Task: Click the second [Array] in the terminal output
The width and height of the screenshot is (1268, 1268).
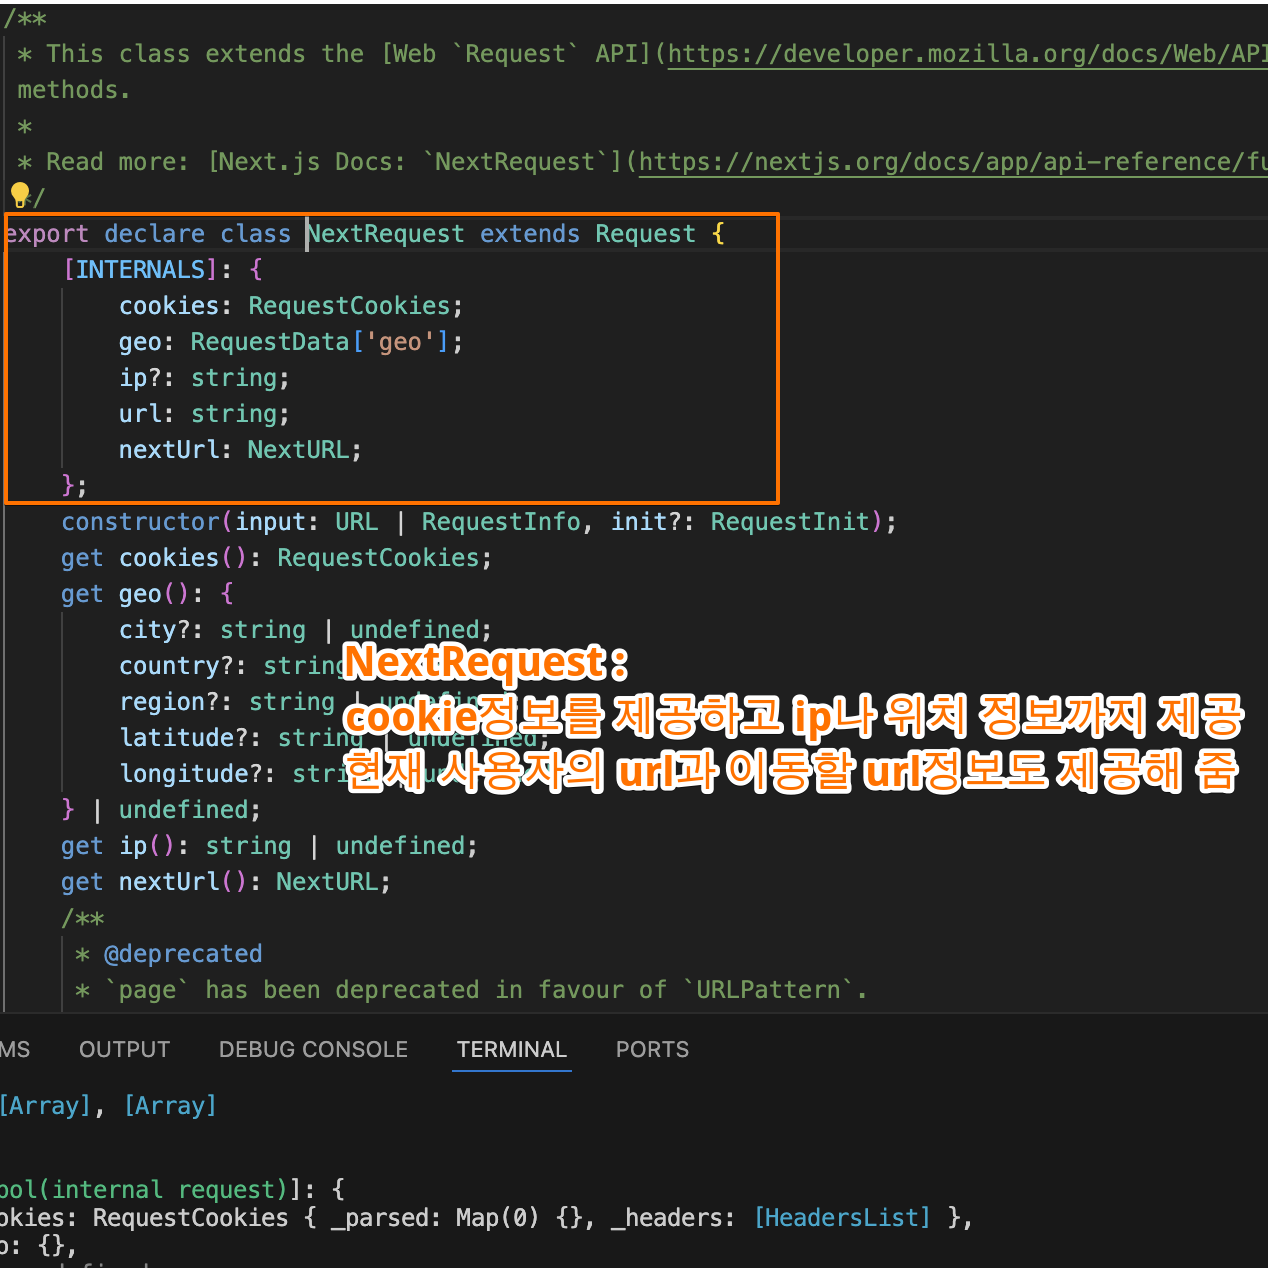Action: pos(170,1106)
